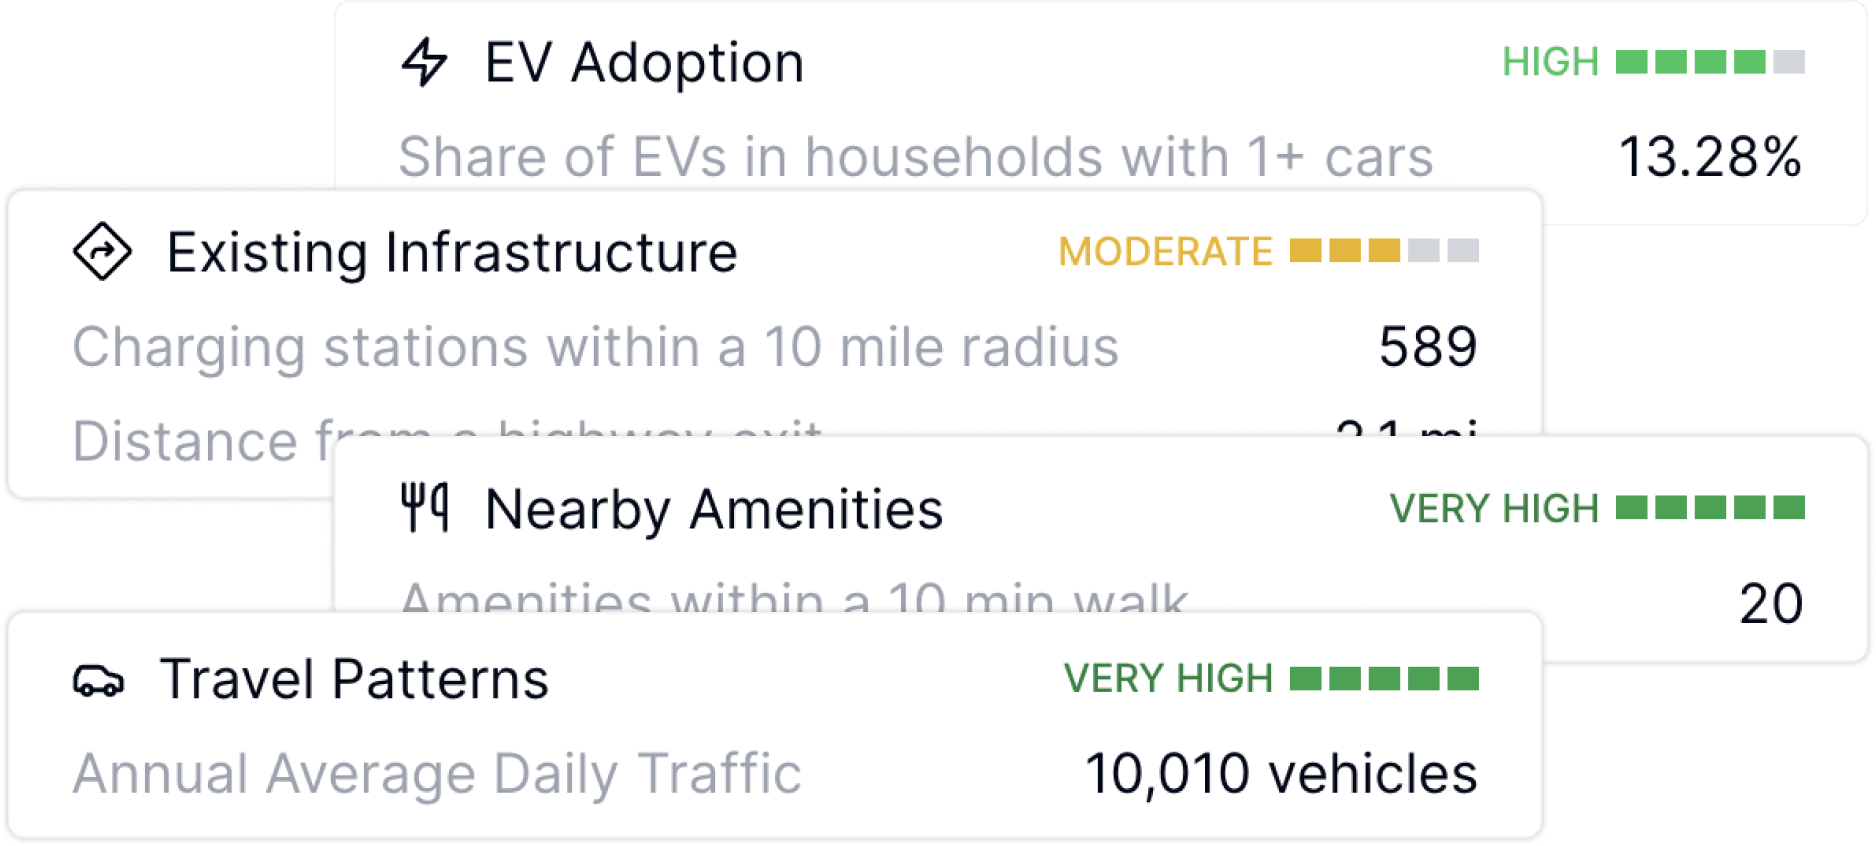Click the 13.28% EV share value
Screen dimensions: 1876x846
click(x=1710, y=157)
